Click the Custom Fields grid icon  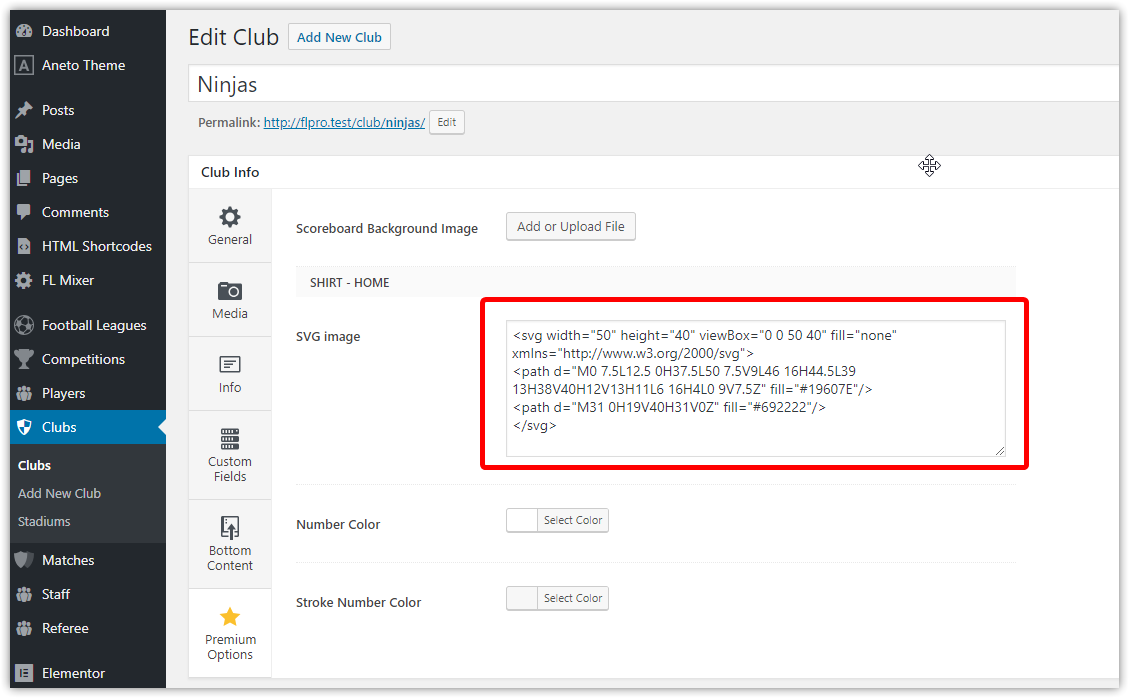pos(230,439)
